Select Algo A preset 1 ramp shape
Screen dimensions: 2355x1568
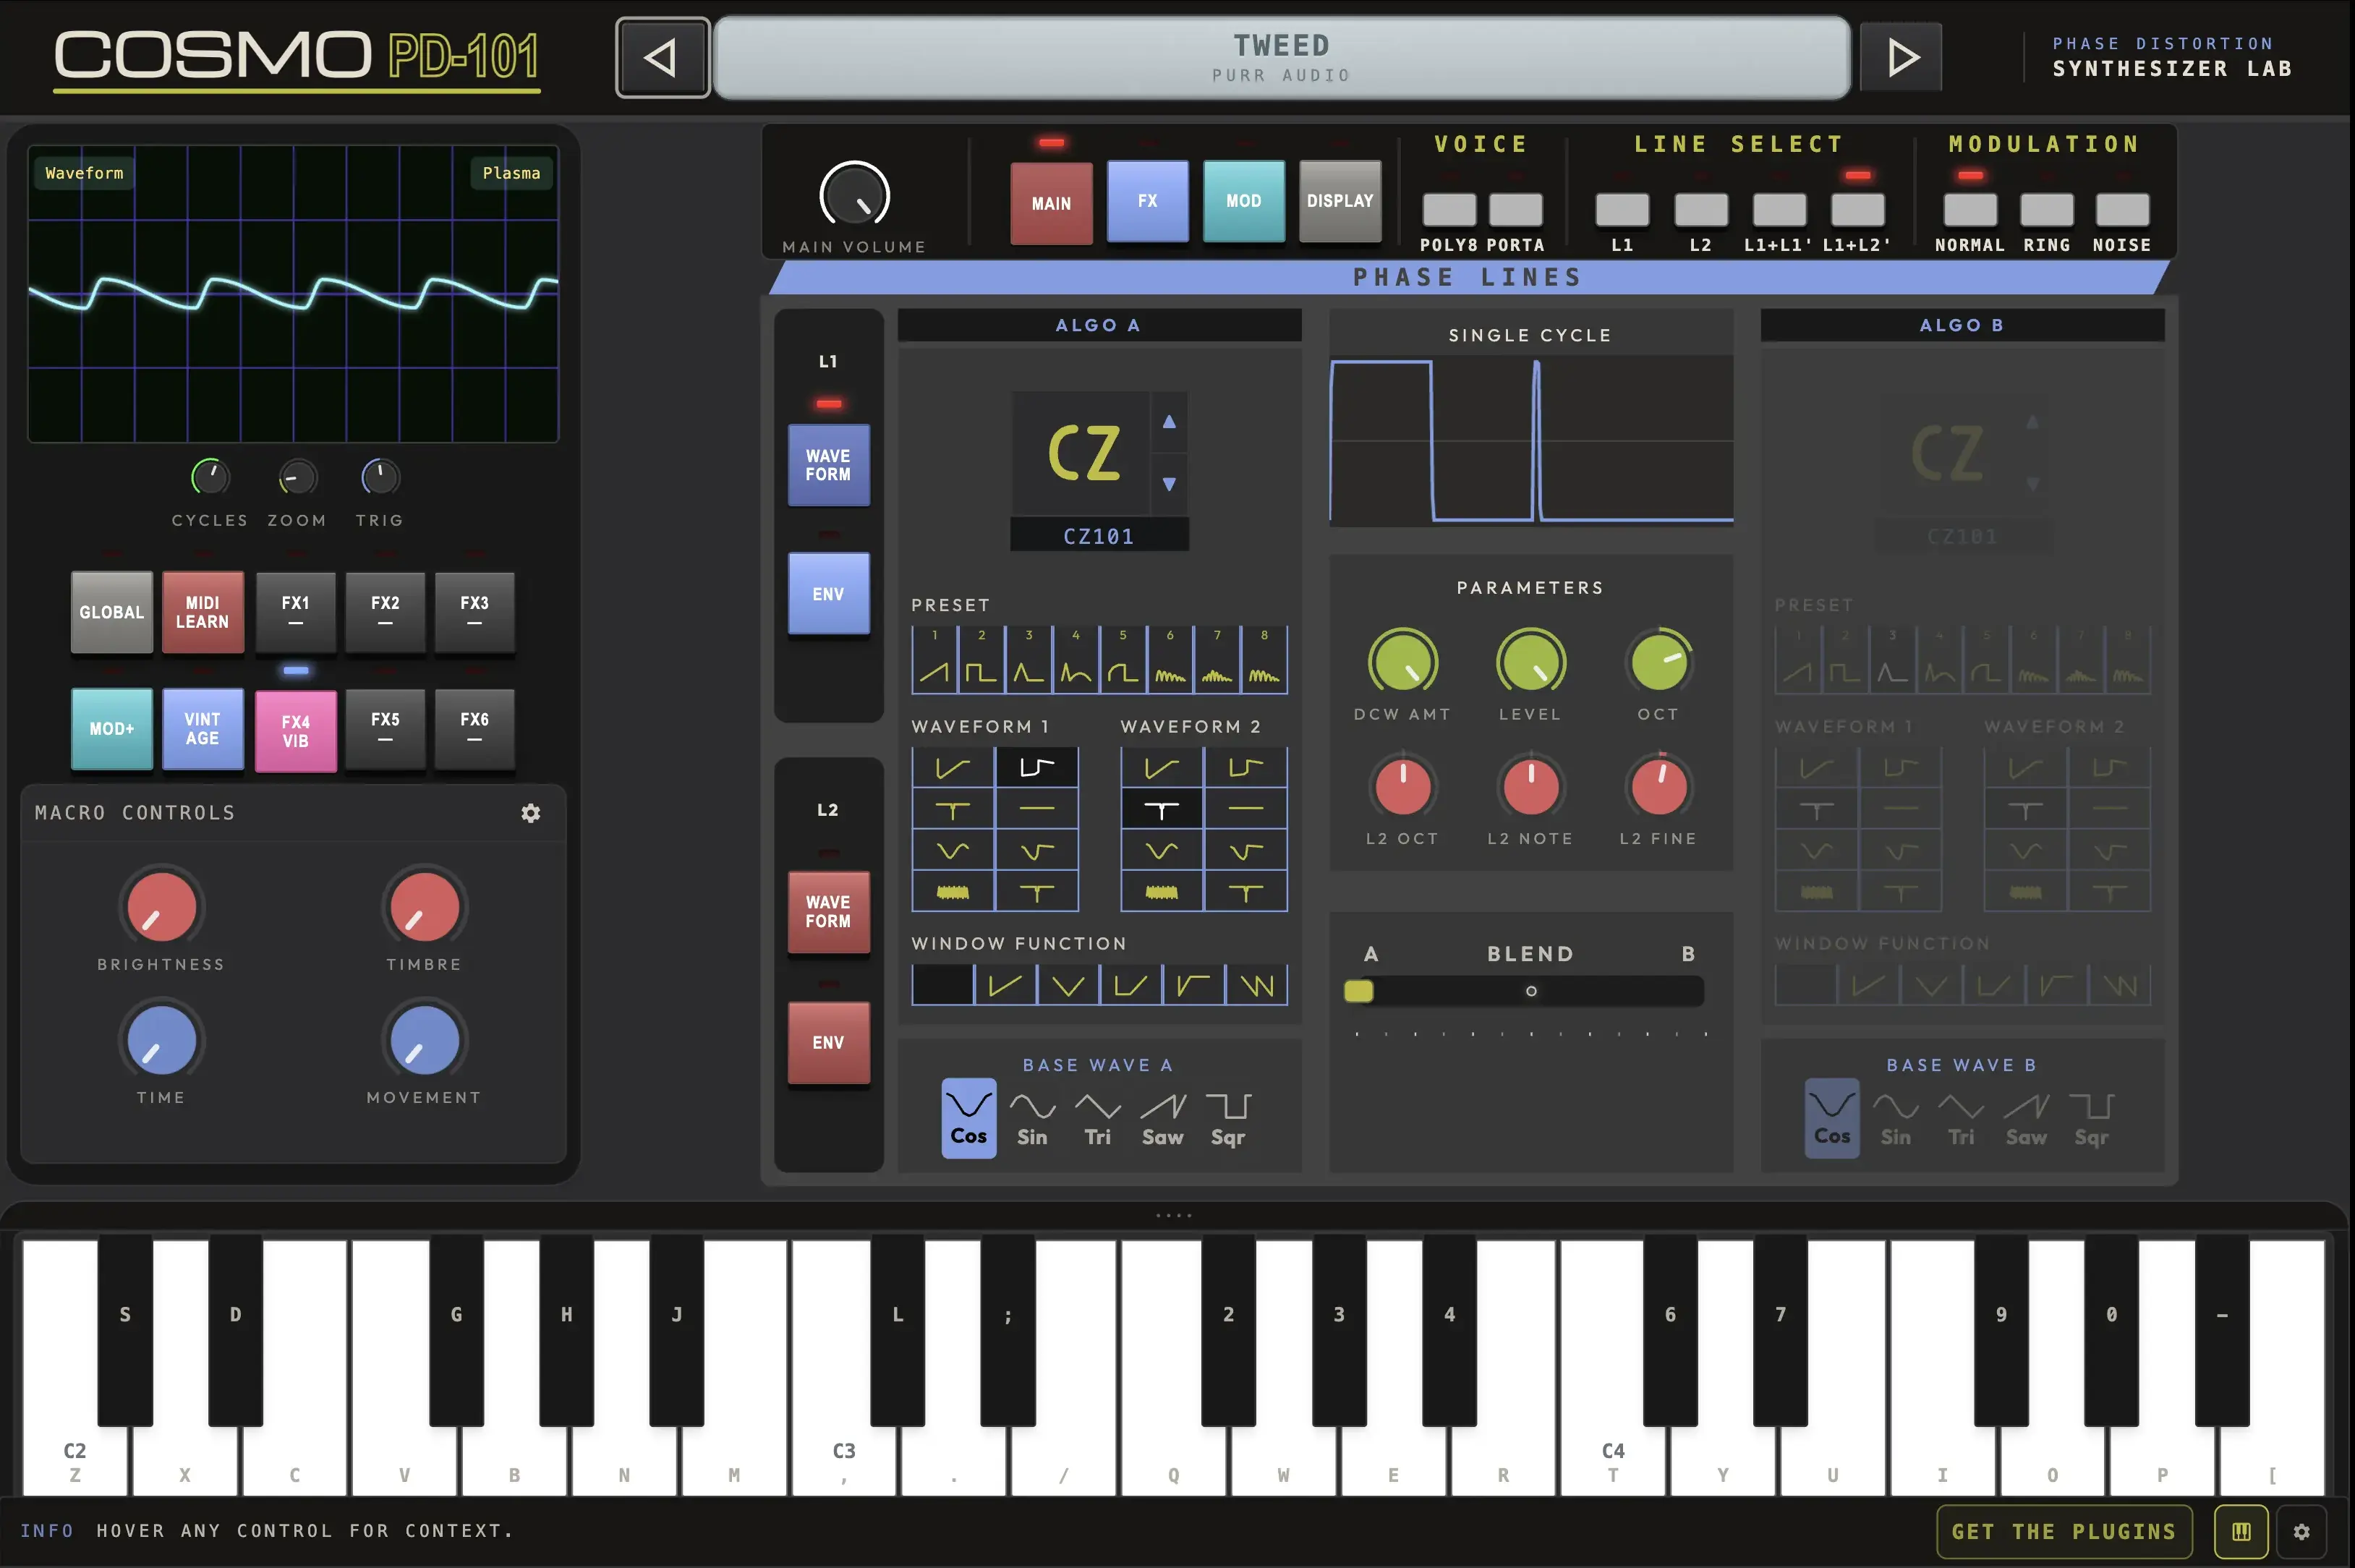[935, 661]
